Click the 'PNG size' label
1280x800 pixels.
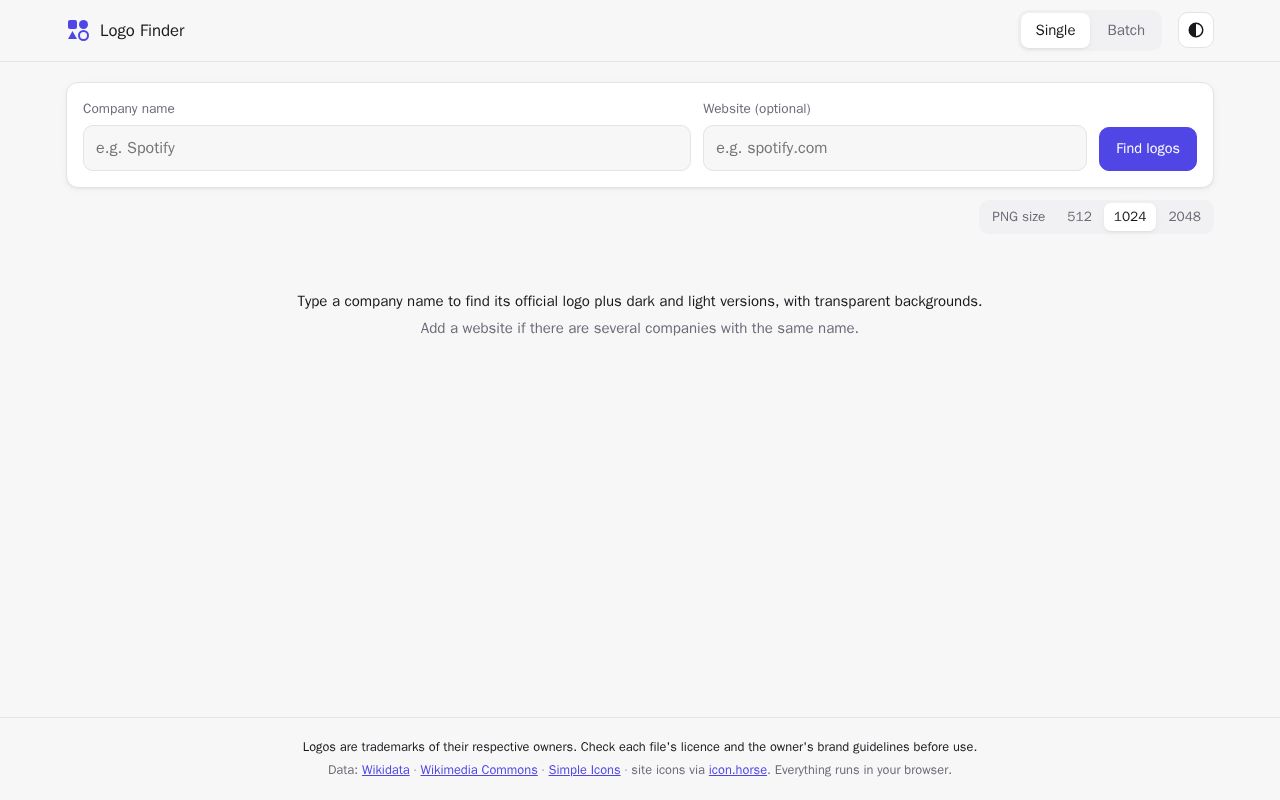click(x=1018, y=217)
